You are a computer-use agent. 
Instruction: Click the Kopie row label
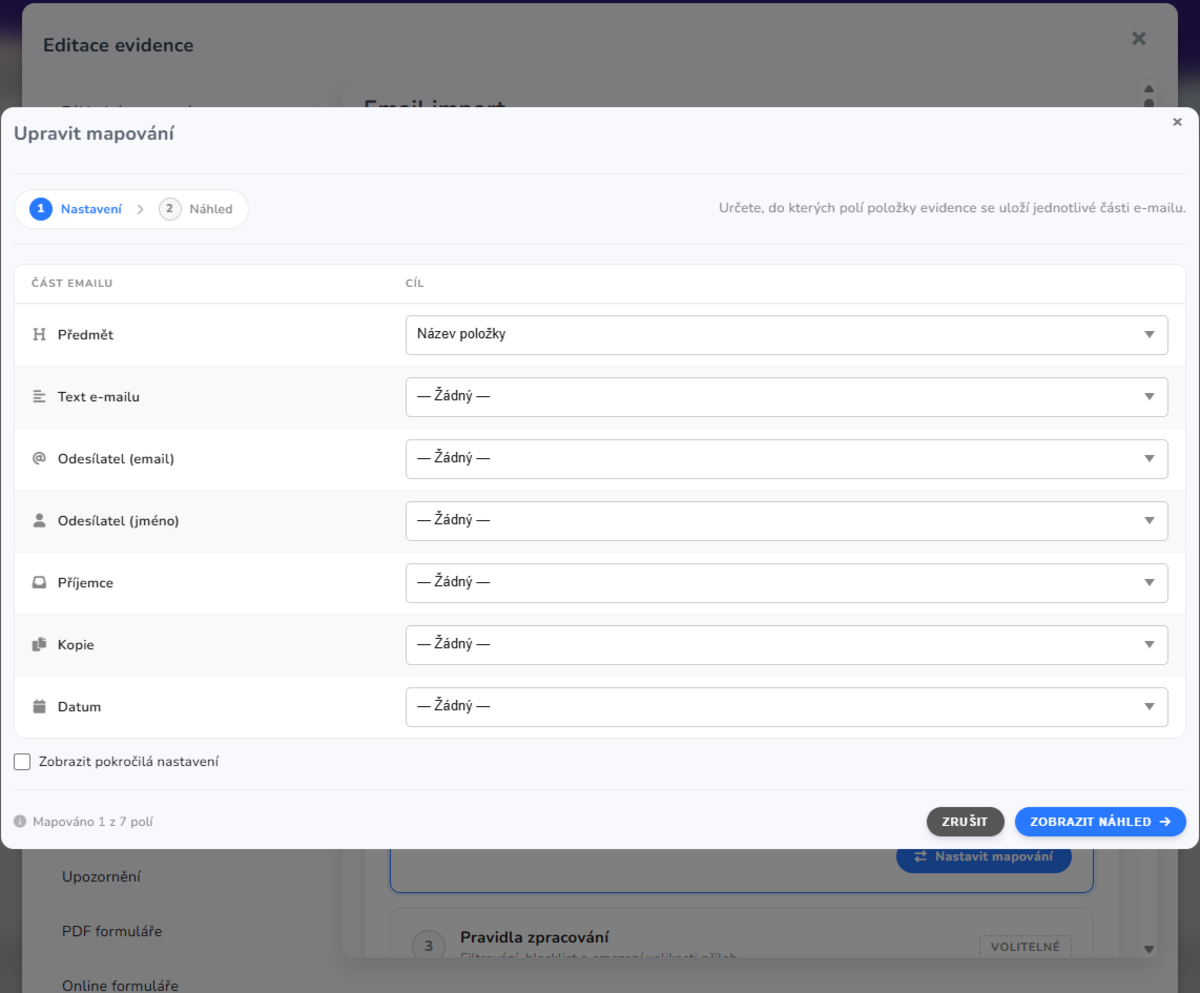[x=76, y=645]
